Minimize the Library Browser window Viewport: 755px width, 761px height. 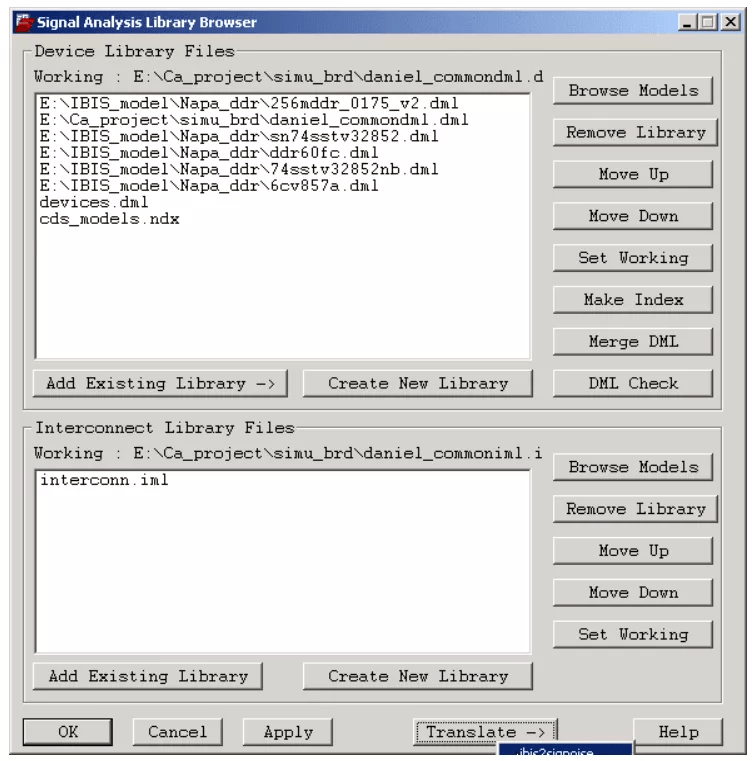pos(687,22)
